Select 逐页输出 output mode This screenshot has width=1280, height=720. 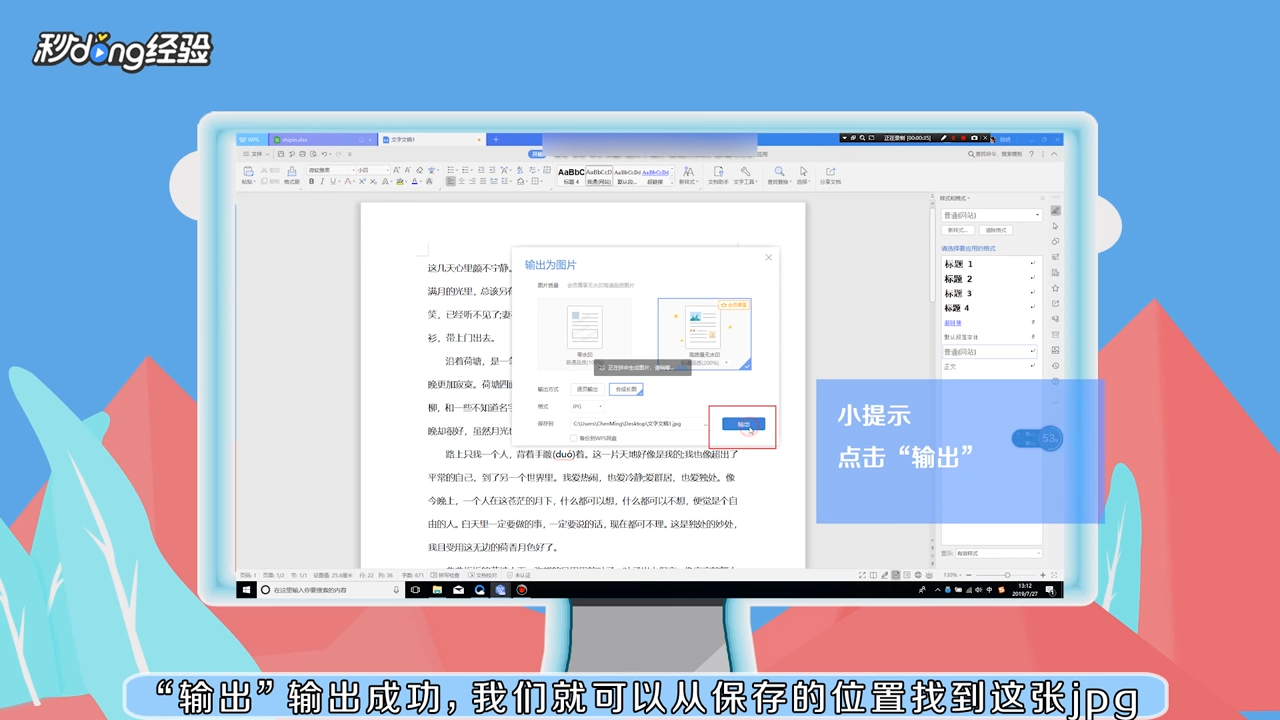587,389
